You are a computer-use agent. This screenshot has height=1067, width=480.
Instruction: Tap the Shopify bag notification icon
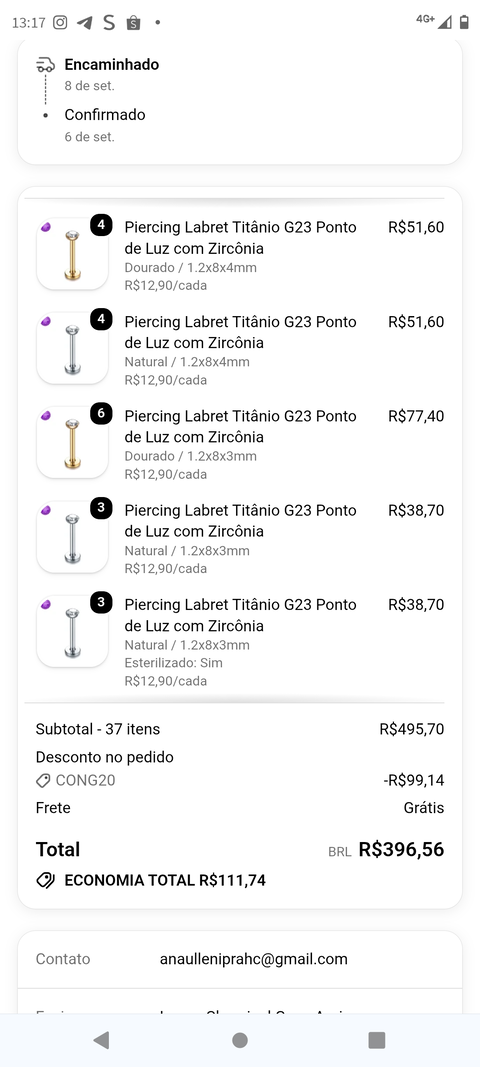tap(133, 22)
